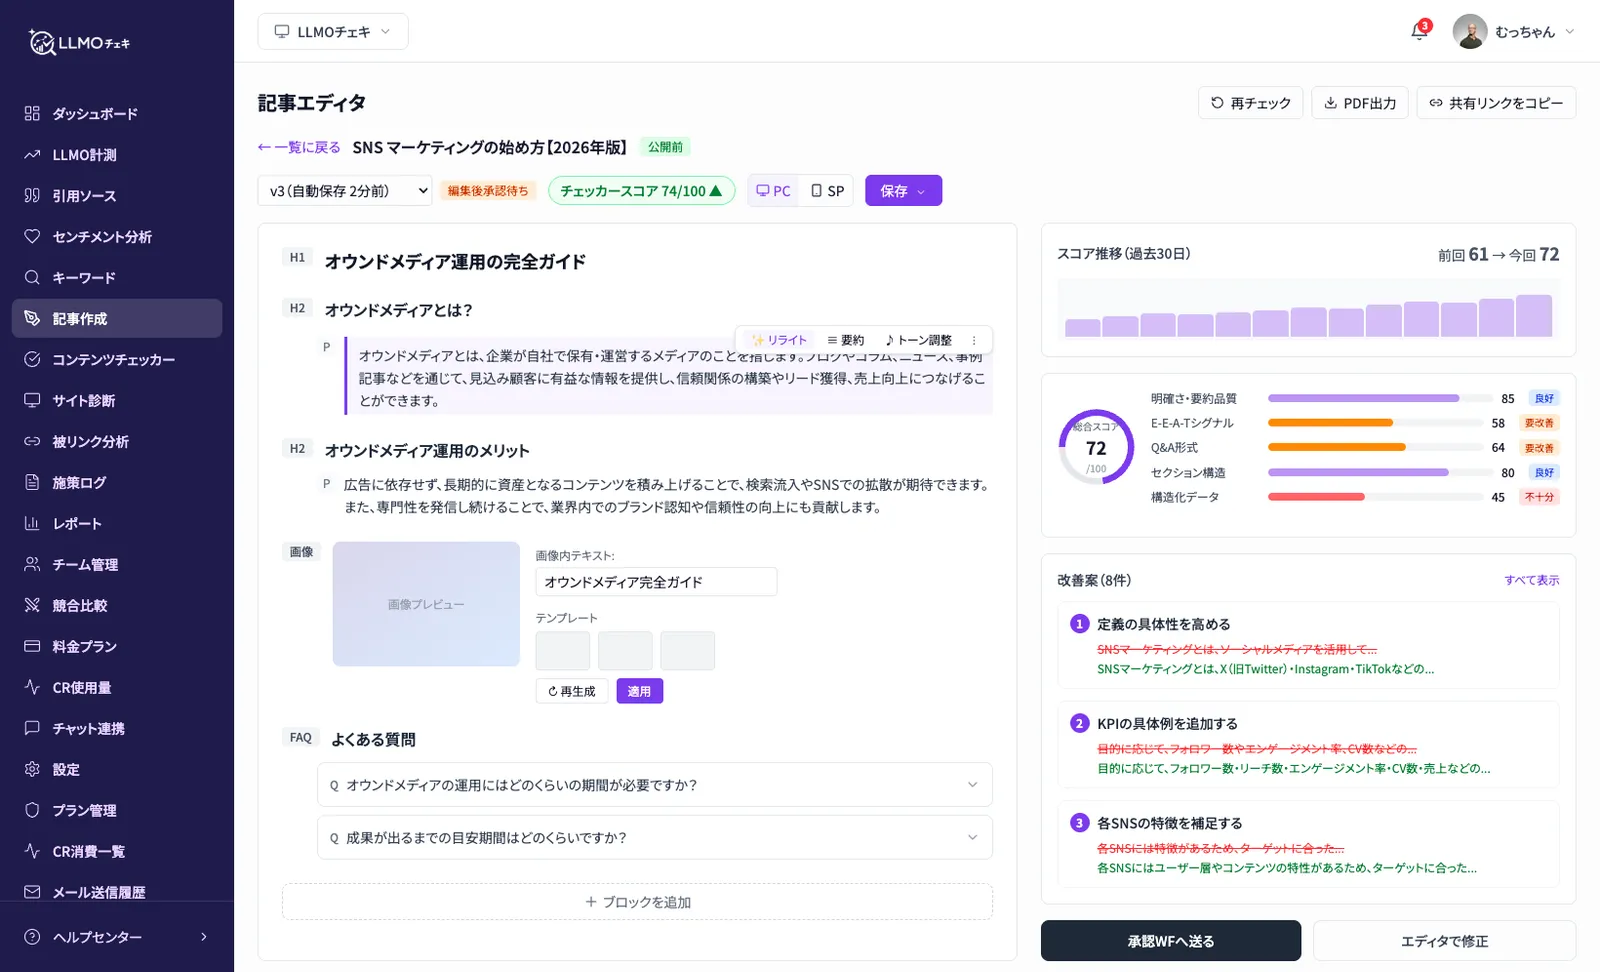
Task: Open suggestion 各SNSの特徴を補足する
Action: point(1308,845)
